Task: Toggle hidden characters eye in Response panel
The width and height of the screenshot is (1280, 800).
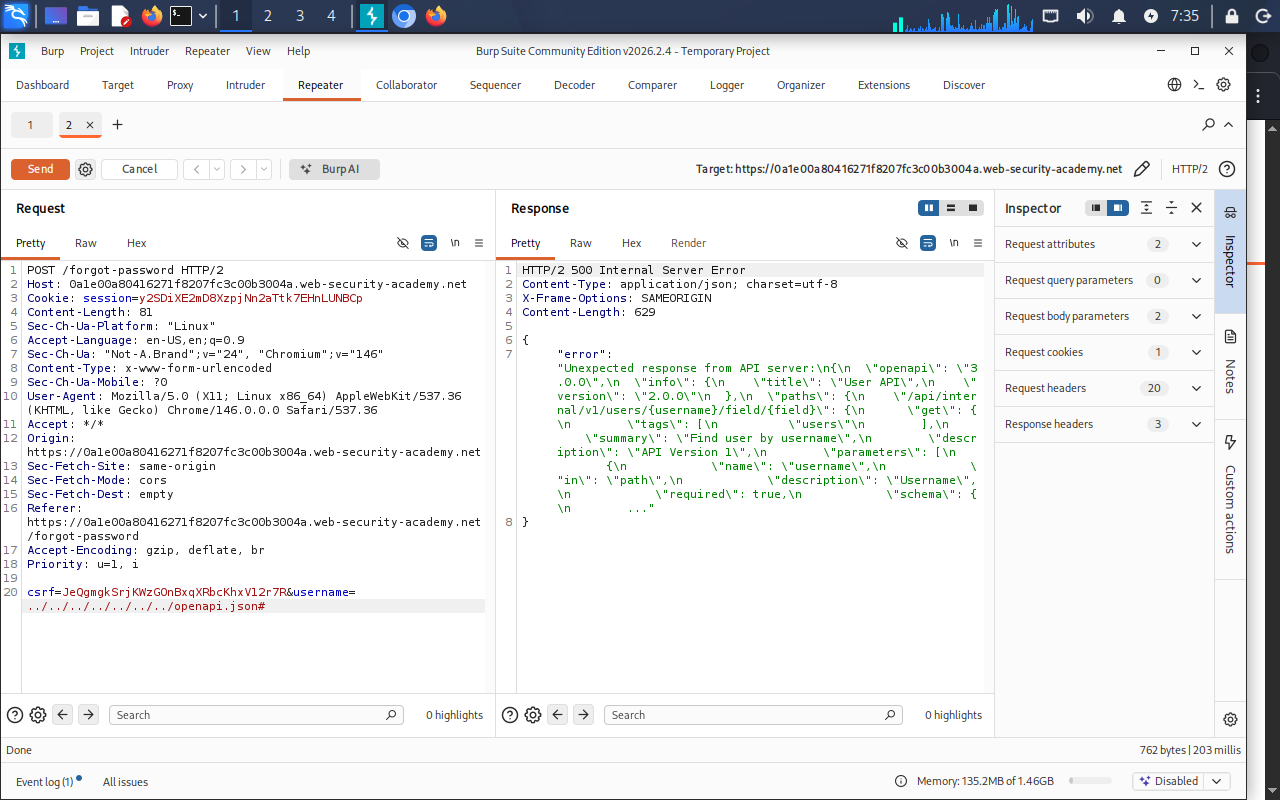Action: point(902,243)
